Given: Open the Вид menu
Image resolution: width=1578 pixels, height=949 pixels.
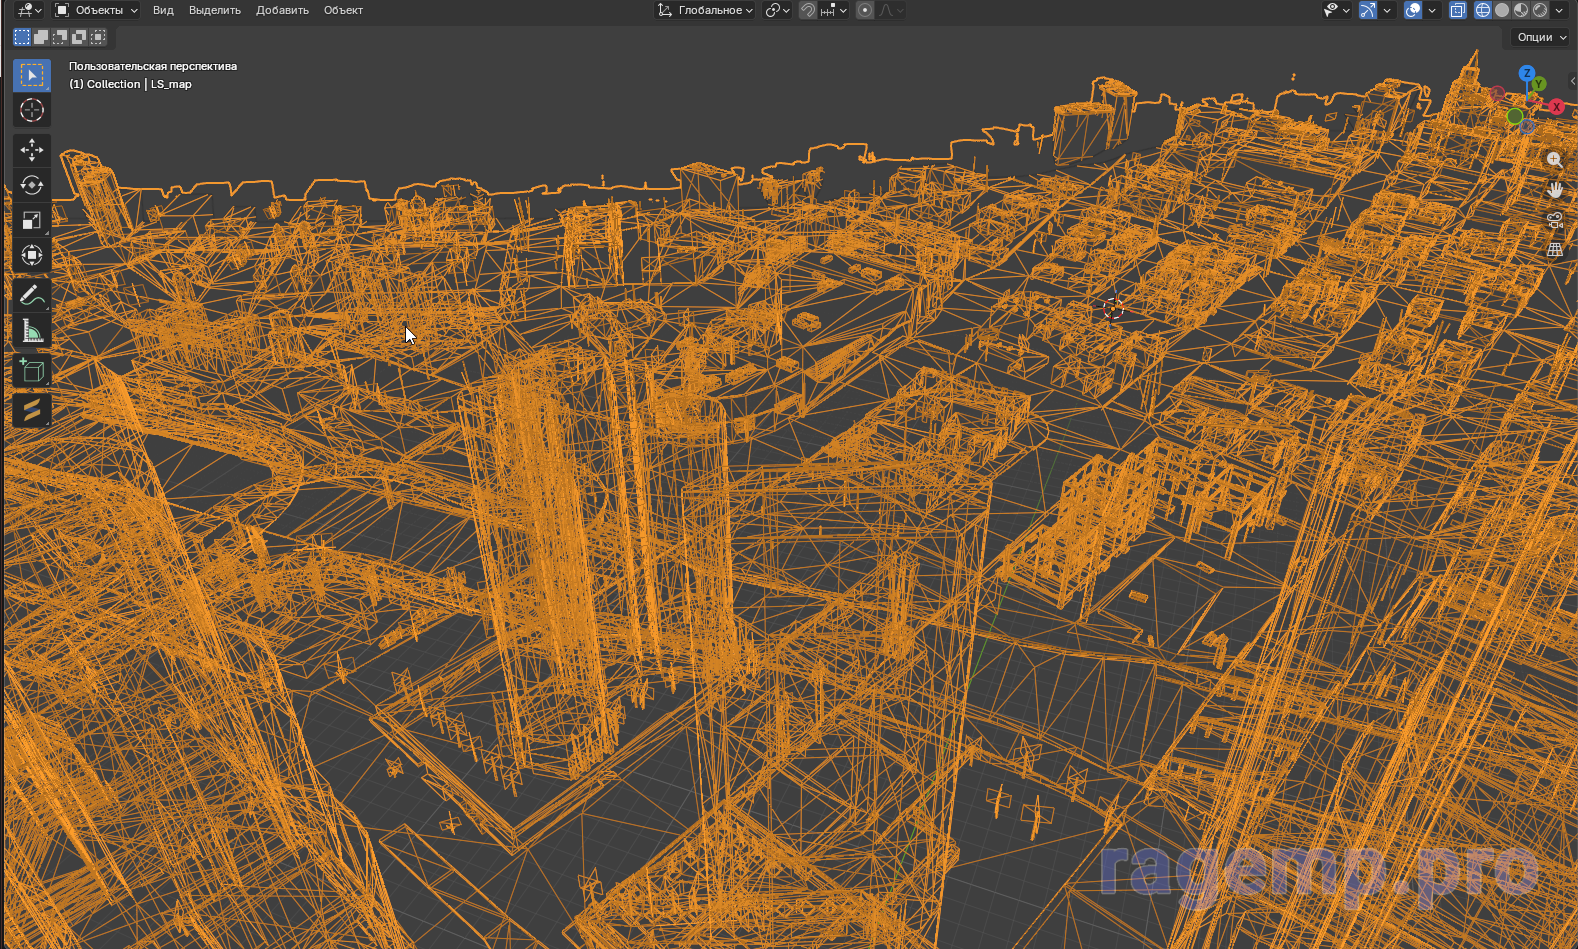Looking at the screenshot, I should [x=163, y=10].
